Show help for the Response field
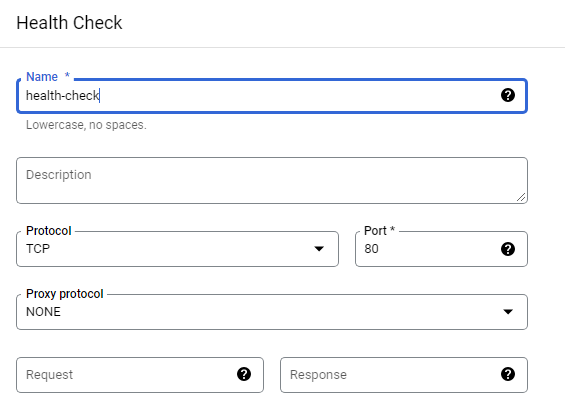Viewport: 565px width, 415px height. [508, 374]
